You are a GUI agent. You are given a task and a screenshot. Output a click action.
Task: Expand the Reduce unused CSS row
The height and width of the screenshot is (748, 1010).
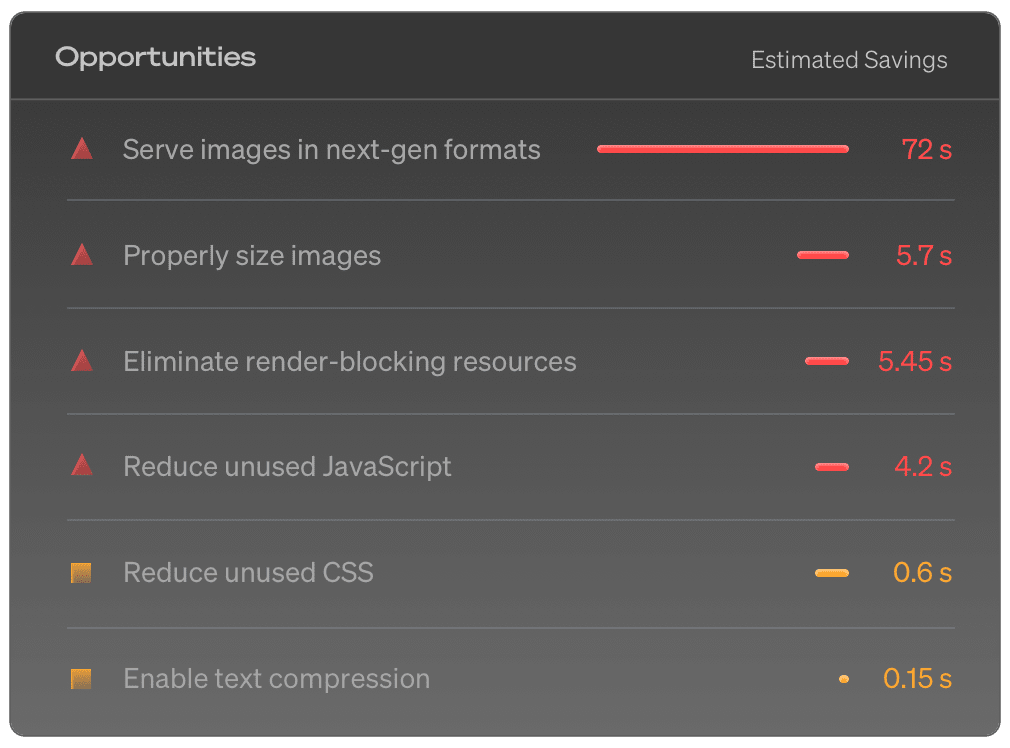tap(247, 572)
